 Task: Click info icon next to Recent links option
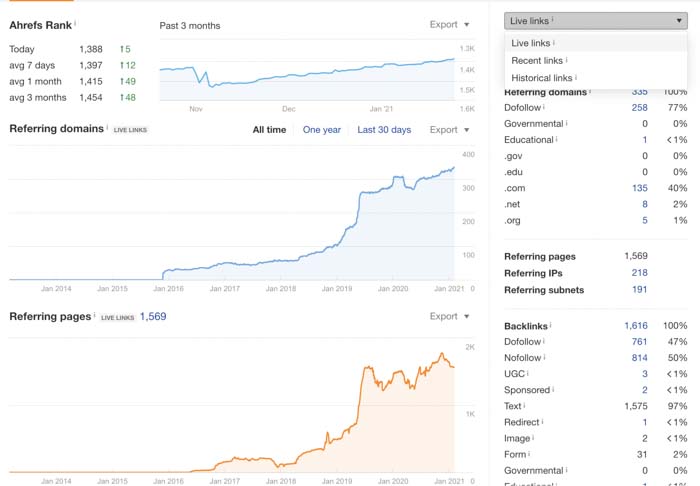(x=567, y=59)
